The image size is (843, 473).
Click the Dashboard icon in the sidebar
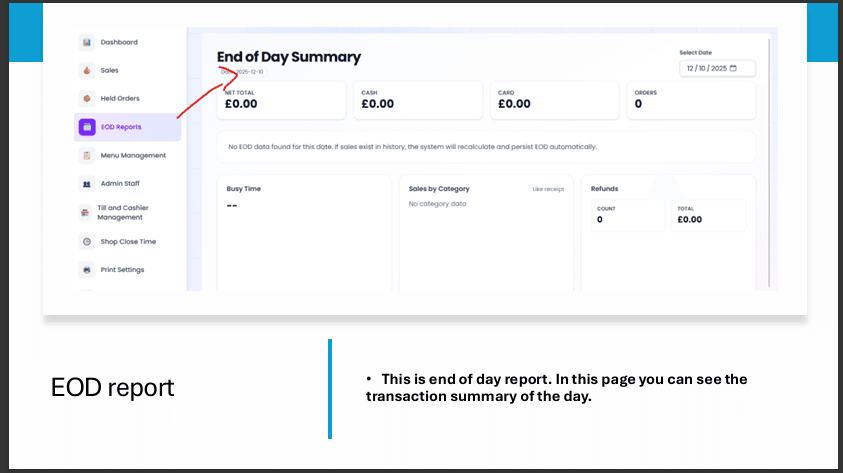click(x=87, y=42)
